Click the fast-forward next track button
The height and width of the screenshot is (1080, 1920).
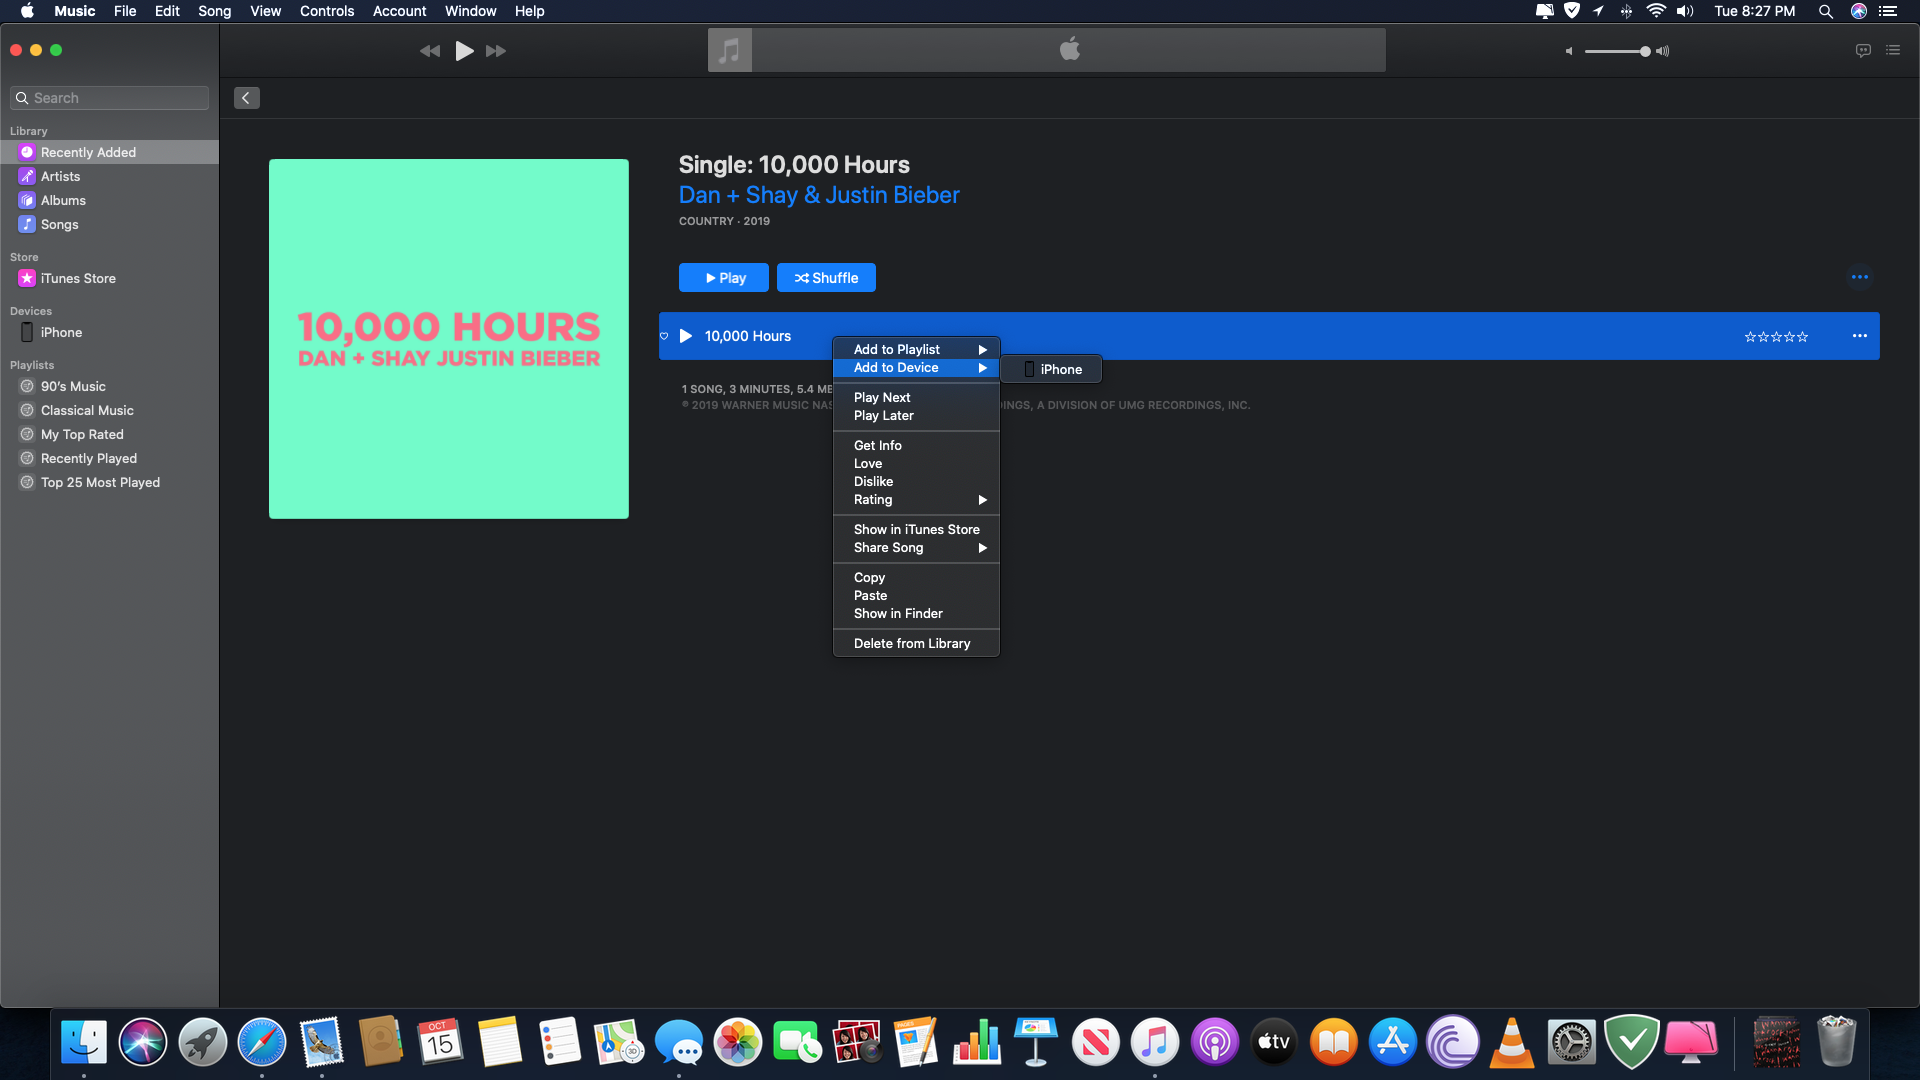[x=496, y=51]
